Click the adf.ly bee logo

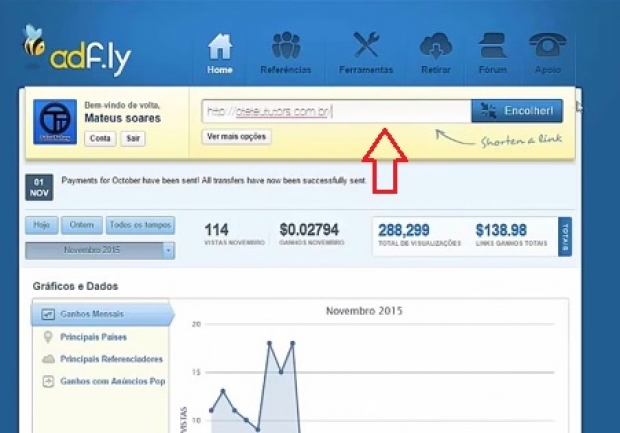click(x=76, y=51)
